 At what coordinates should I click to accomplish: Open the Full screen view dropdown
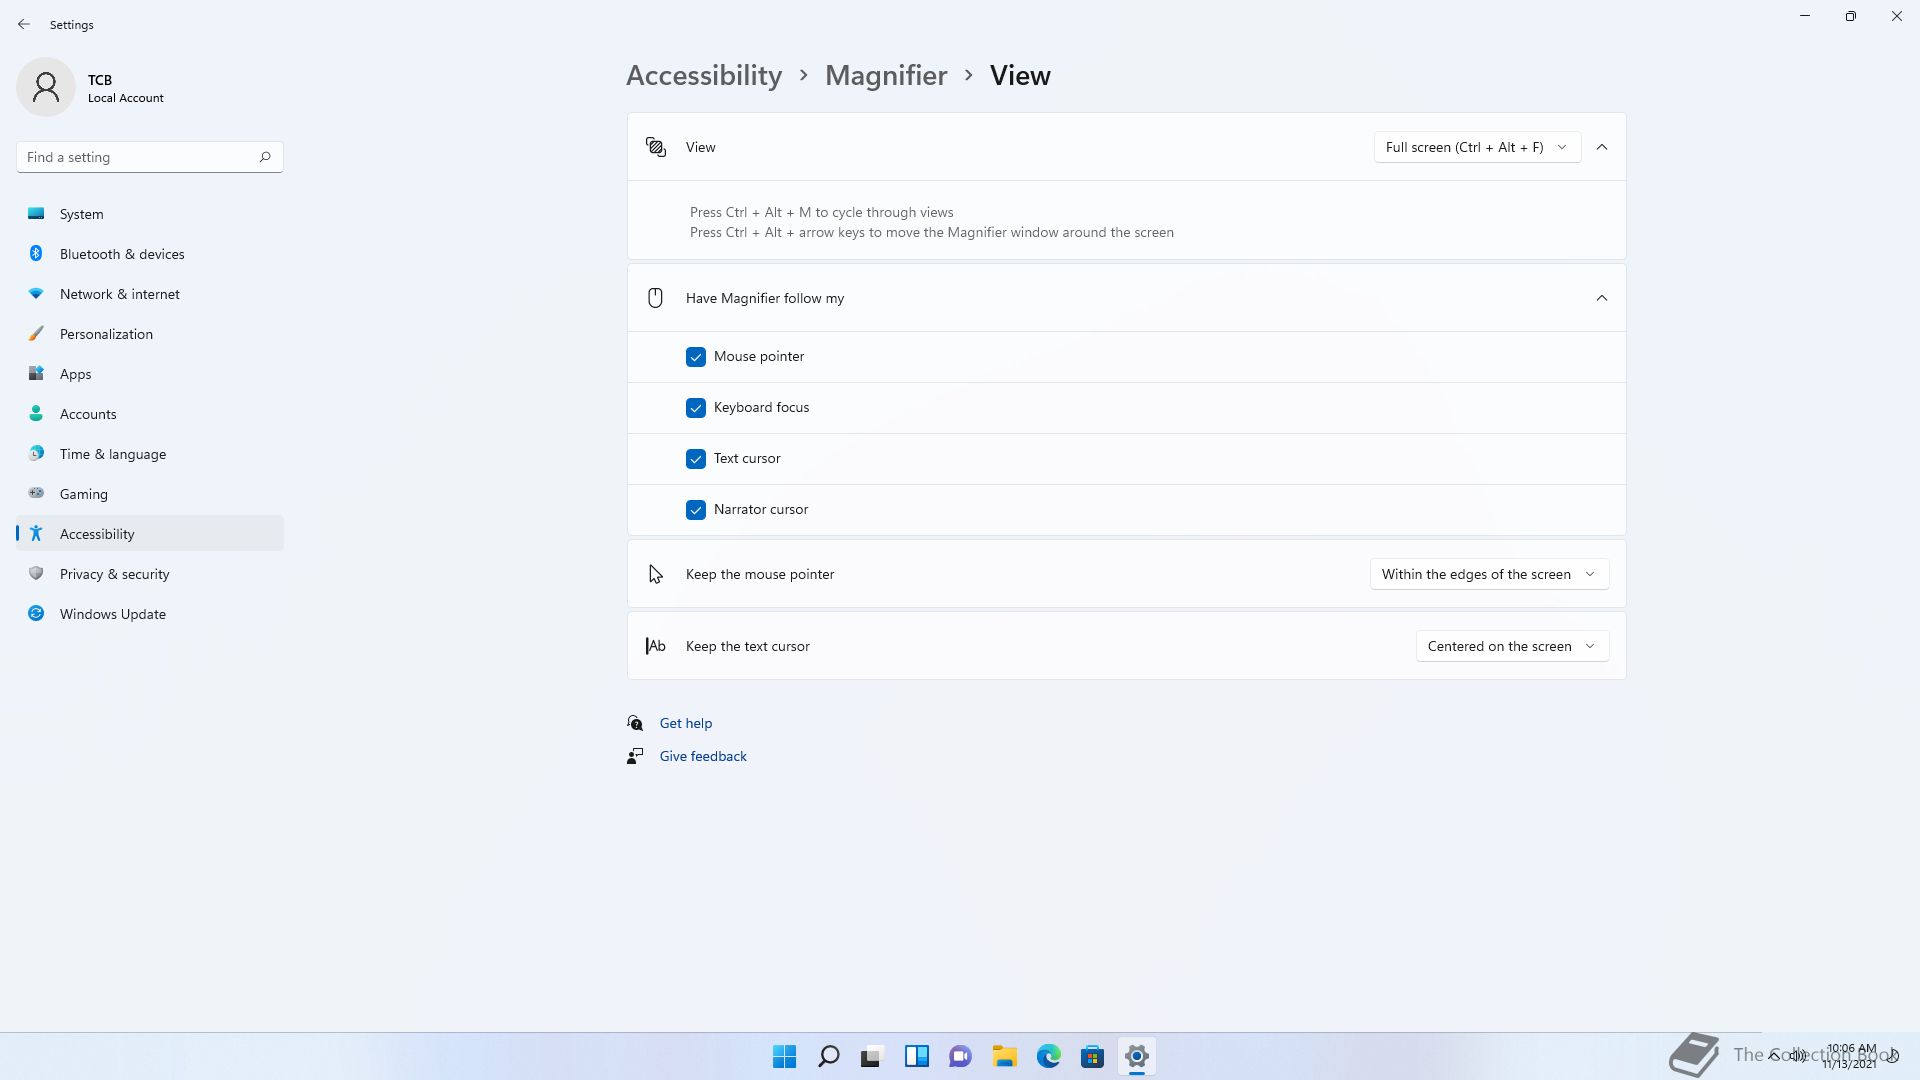pyautogui.click(x=1476, y=147)
